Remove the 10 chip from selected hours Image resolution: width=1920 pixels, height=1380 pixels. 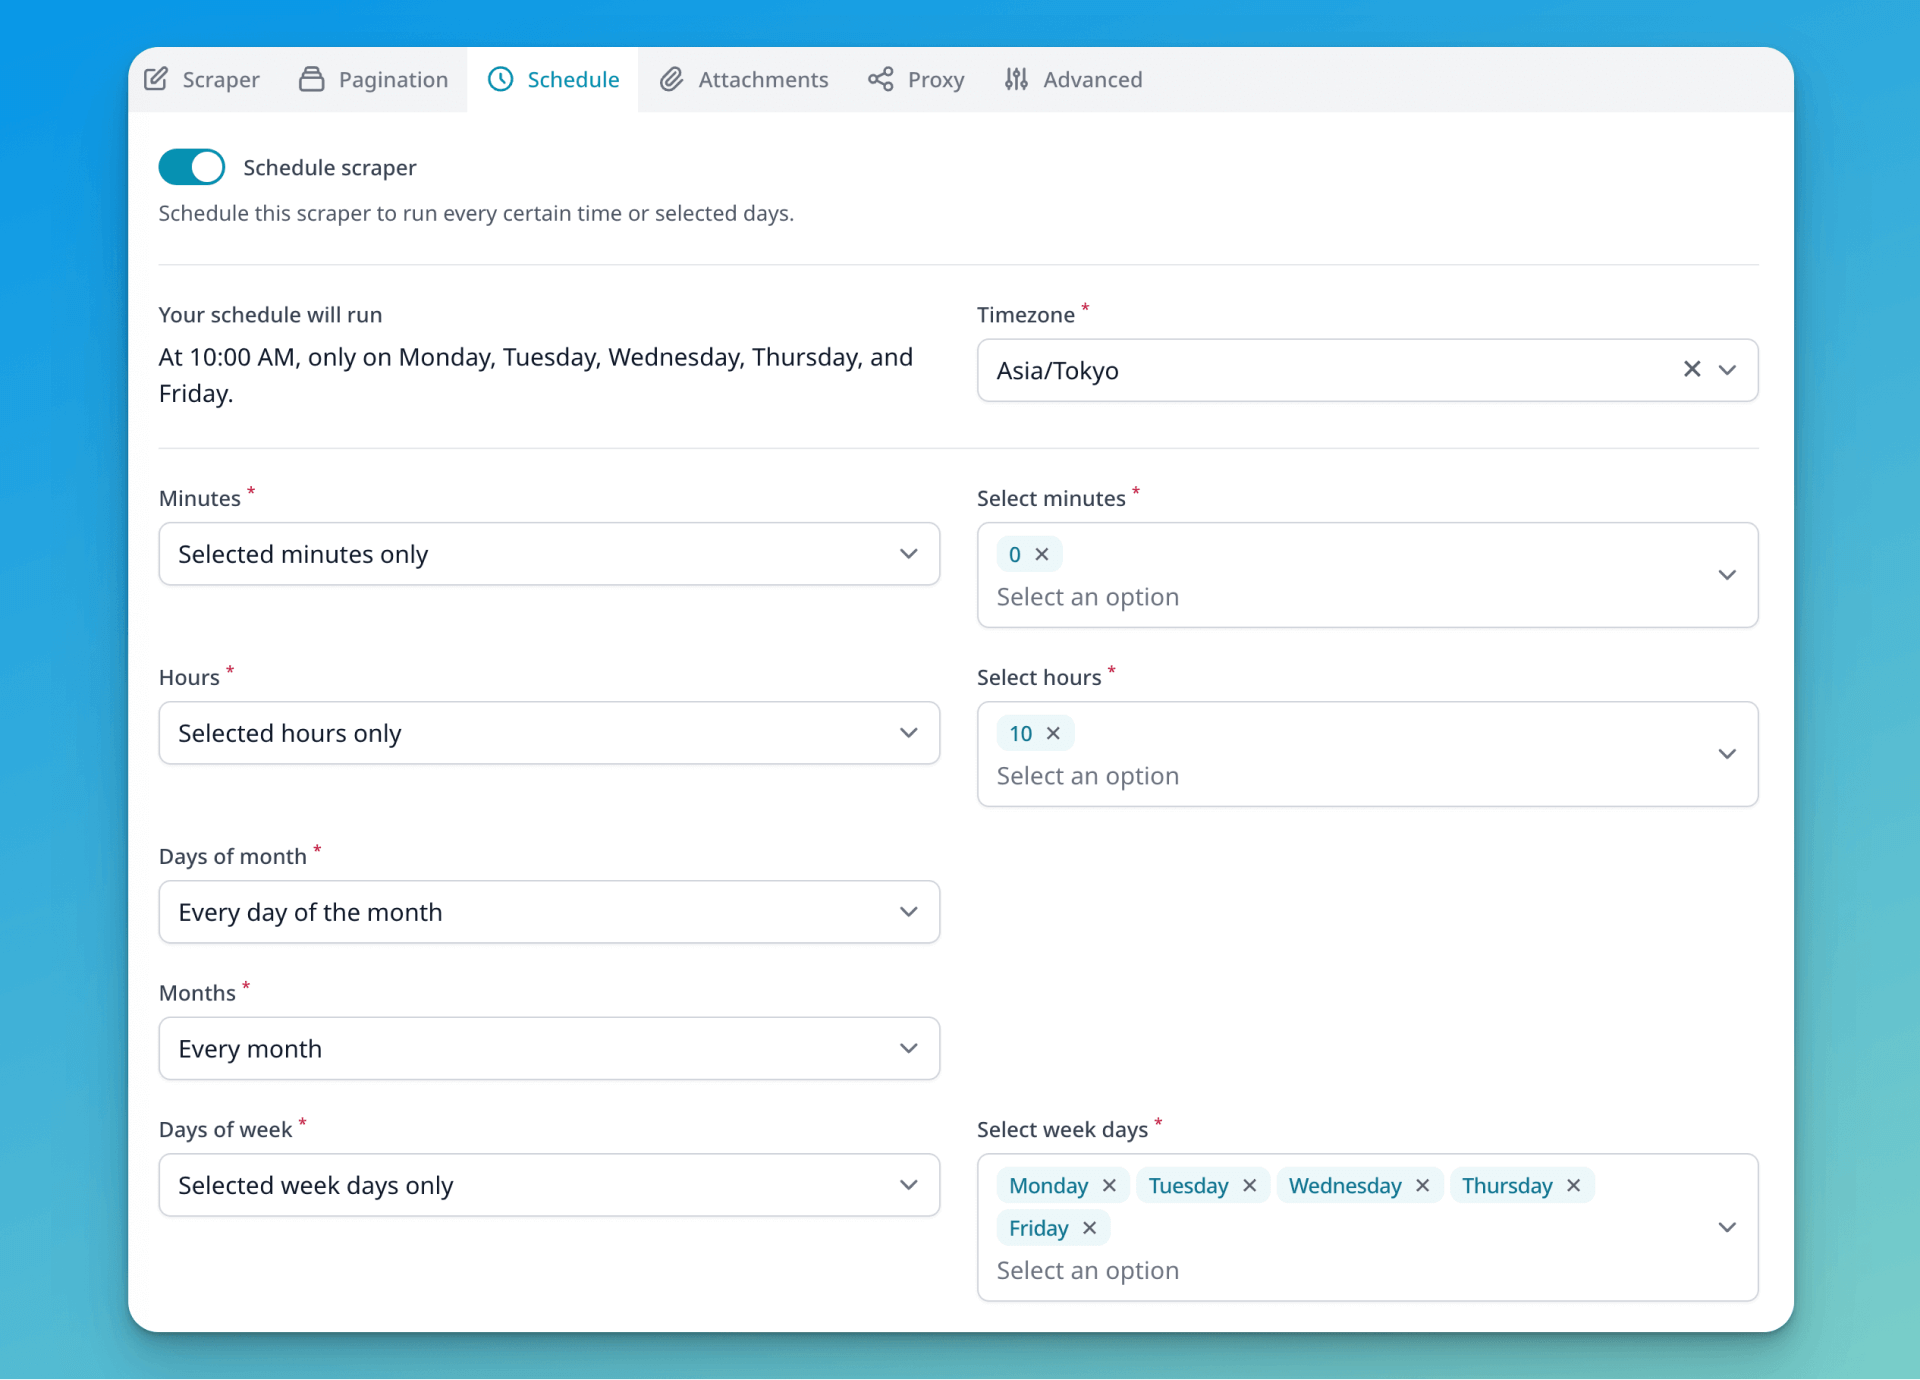pos(1054,733)
